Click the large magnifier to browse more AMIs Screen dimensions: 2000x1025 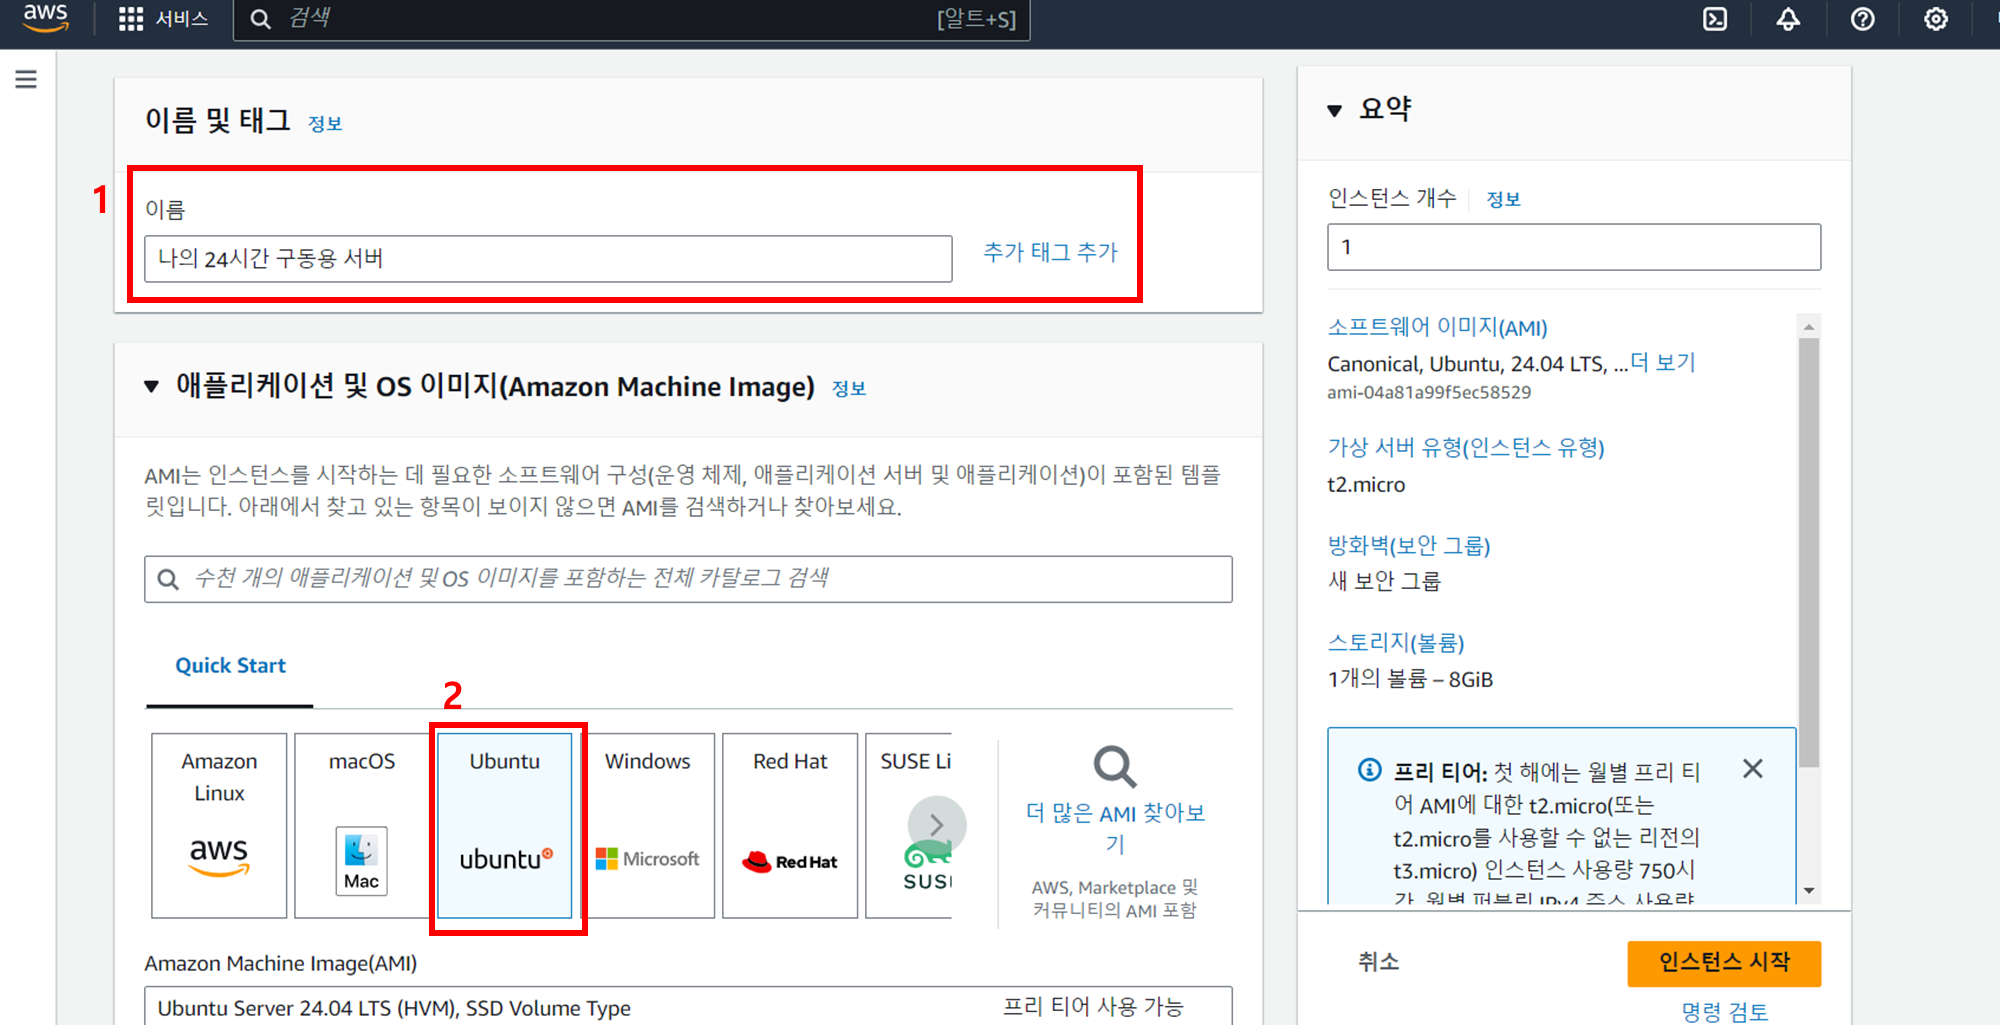click(1115, 767)
